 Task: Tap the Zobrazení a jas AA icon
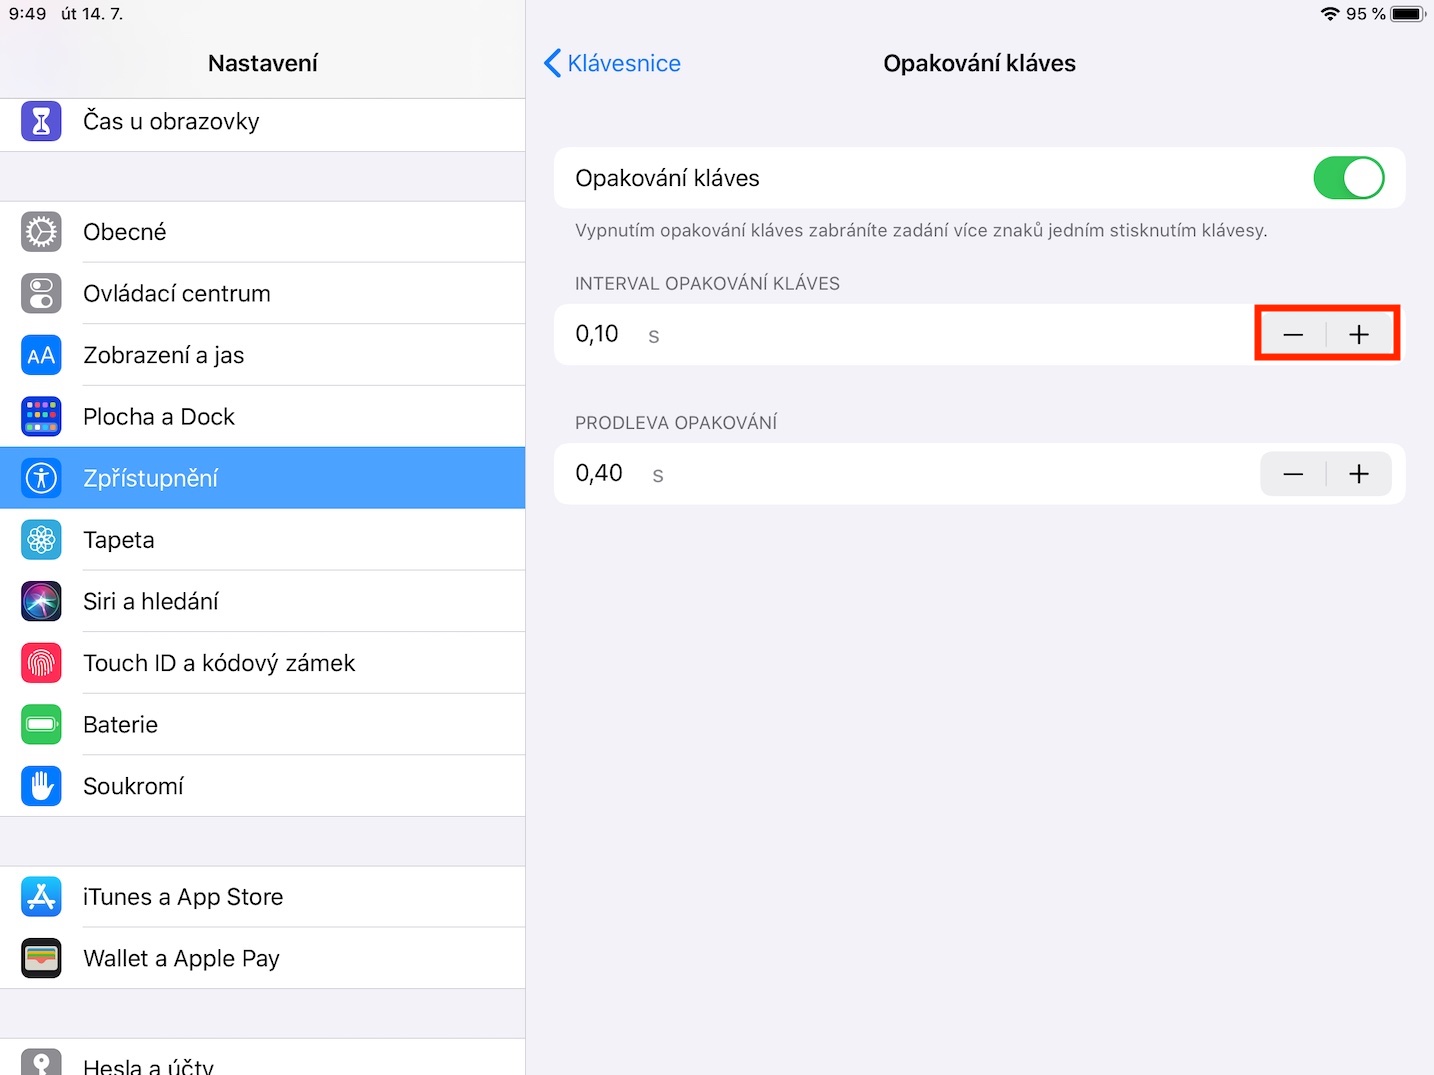coord(41,355)
